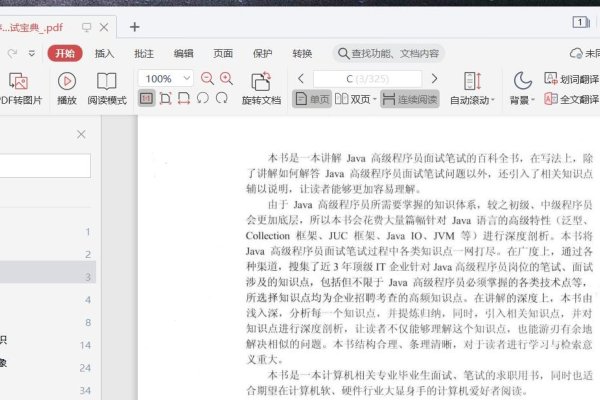Image resolution: width=600 pixels, height=400 pixels.
Task: Switch to the 页面 tab
Action: (223, 53)
